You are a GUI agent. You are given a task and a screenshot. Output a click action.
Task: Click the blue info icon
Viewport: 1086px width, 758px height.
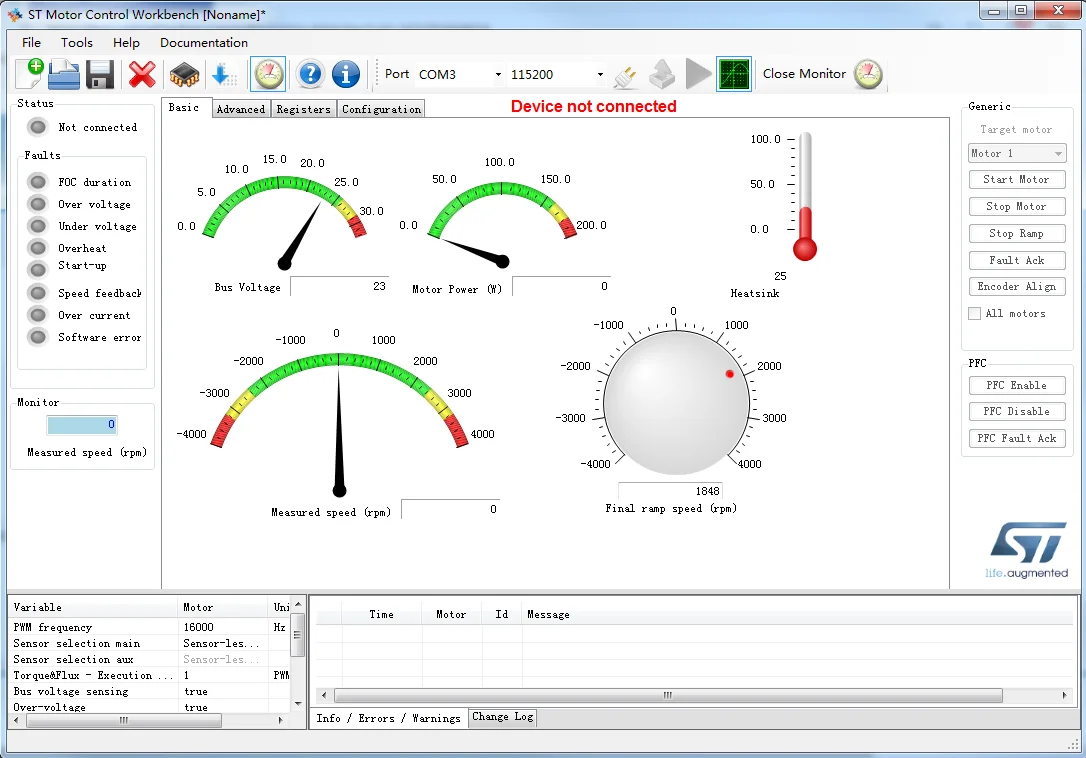click(346, 74)
